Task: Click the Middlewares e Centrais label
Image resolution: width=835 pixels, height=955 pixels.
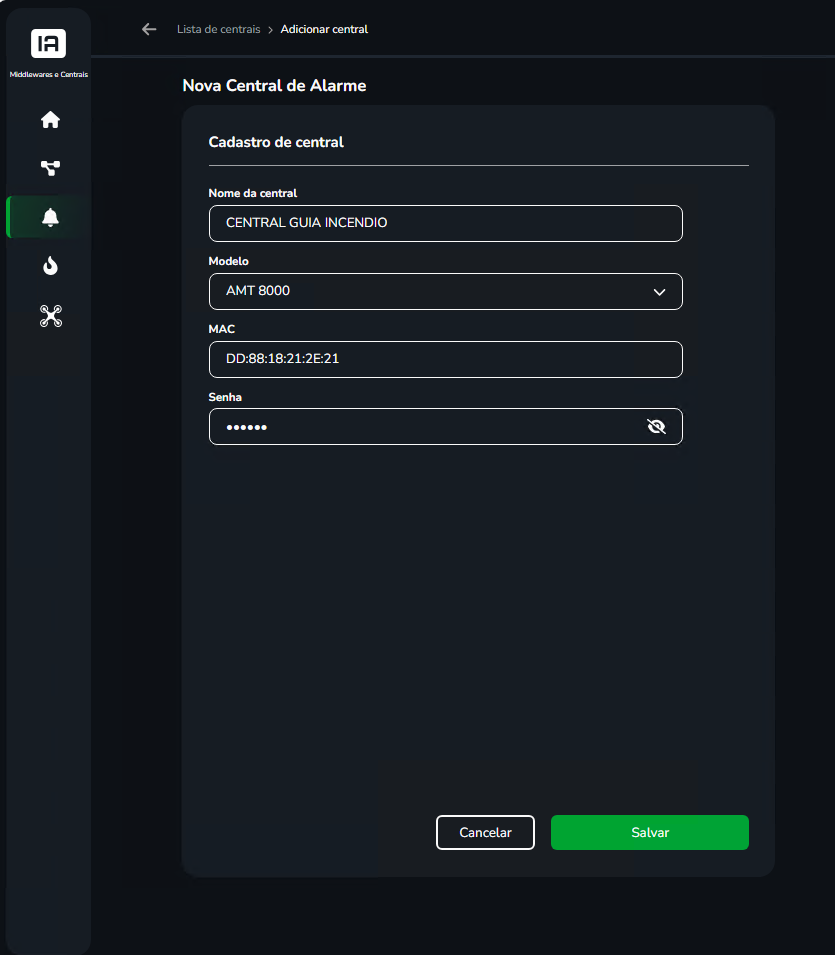Action: click(x=49, y=74)
